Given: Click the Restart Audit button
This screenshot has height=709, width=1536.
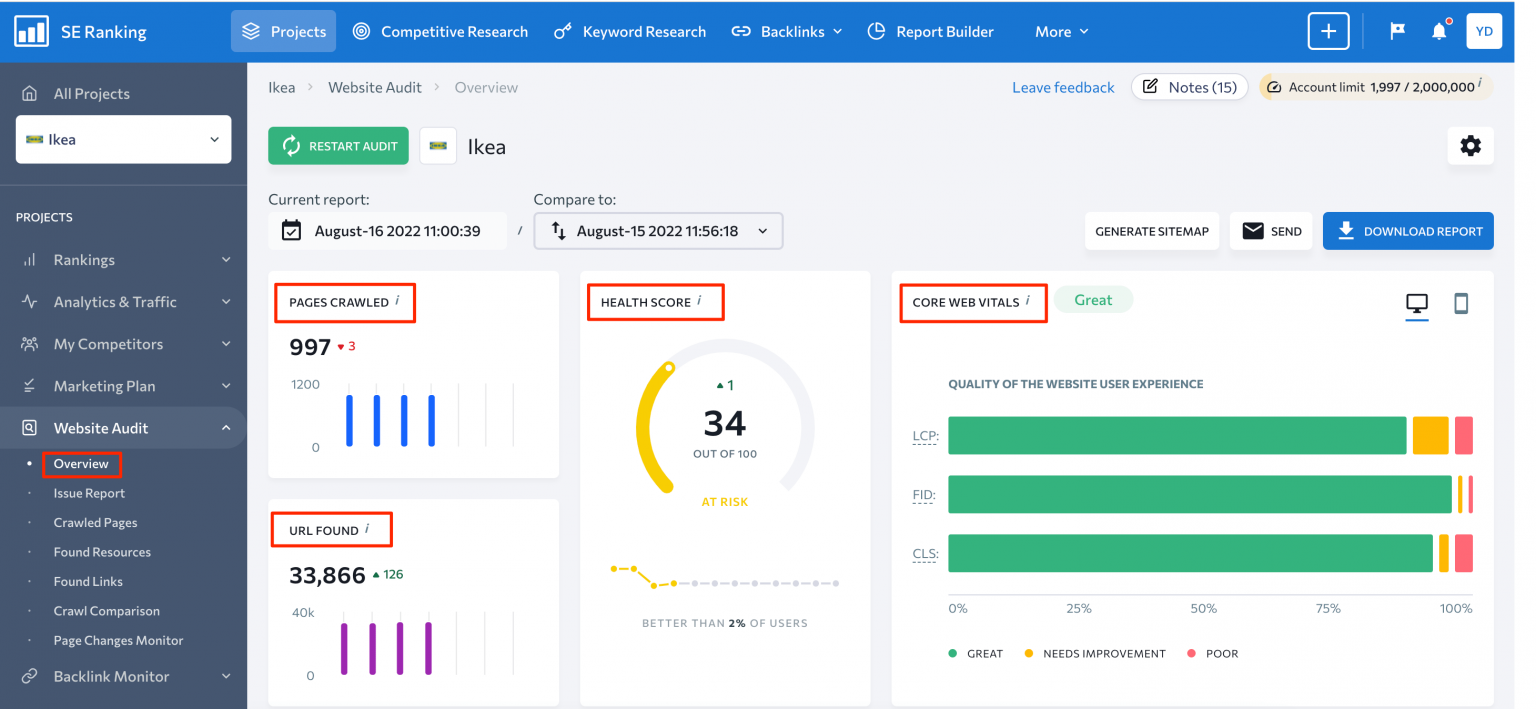Looking at the screenshot, I should click(x=338, y=146).
